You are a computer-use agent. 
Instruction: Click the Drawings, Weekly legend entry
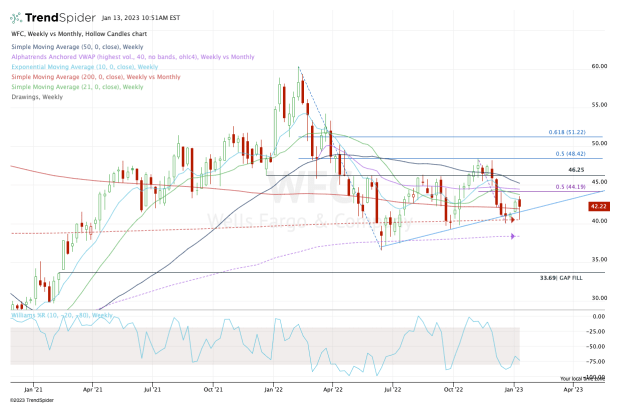pyautogui.click(x=37, y=97)
